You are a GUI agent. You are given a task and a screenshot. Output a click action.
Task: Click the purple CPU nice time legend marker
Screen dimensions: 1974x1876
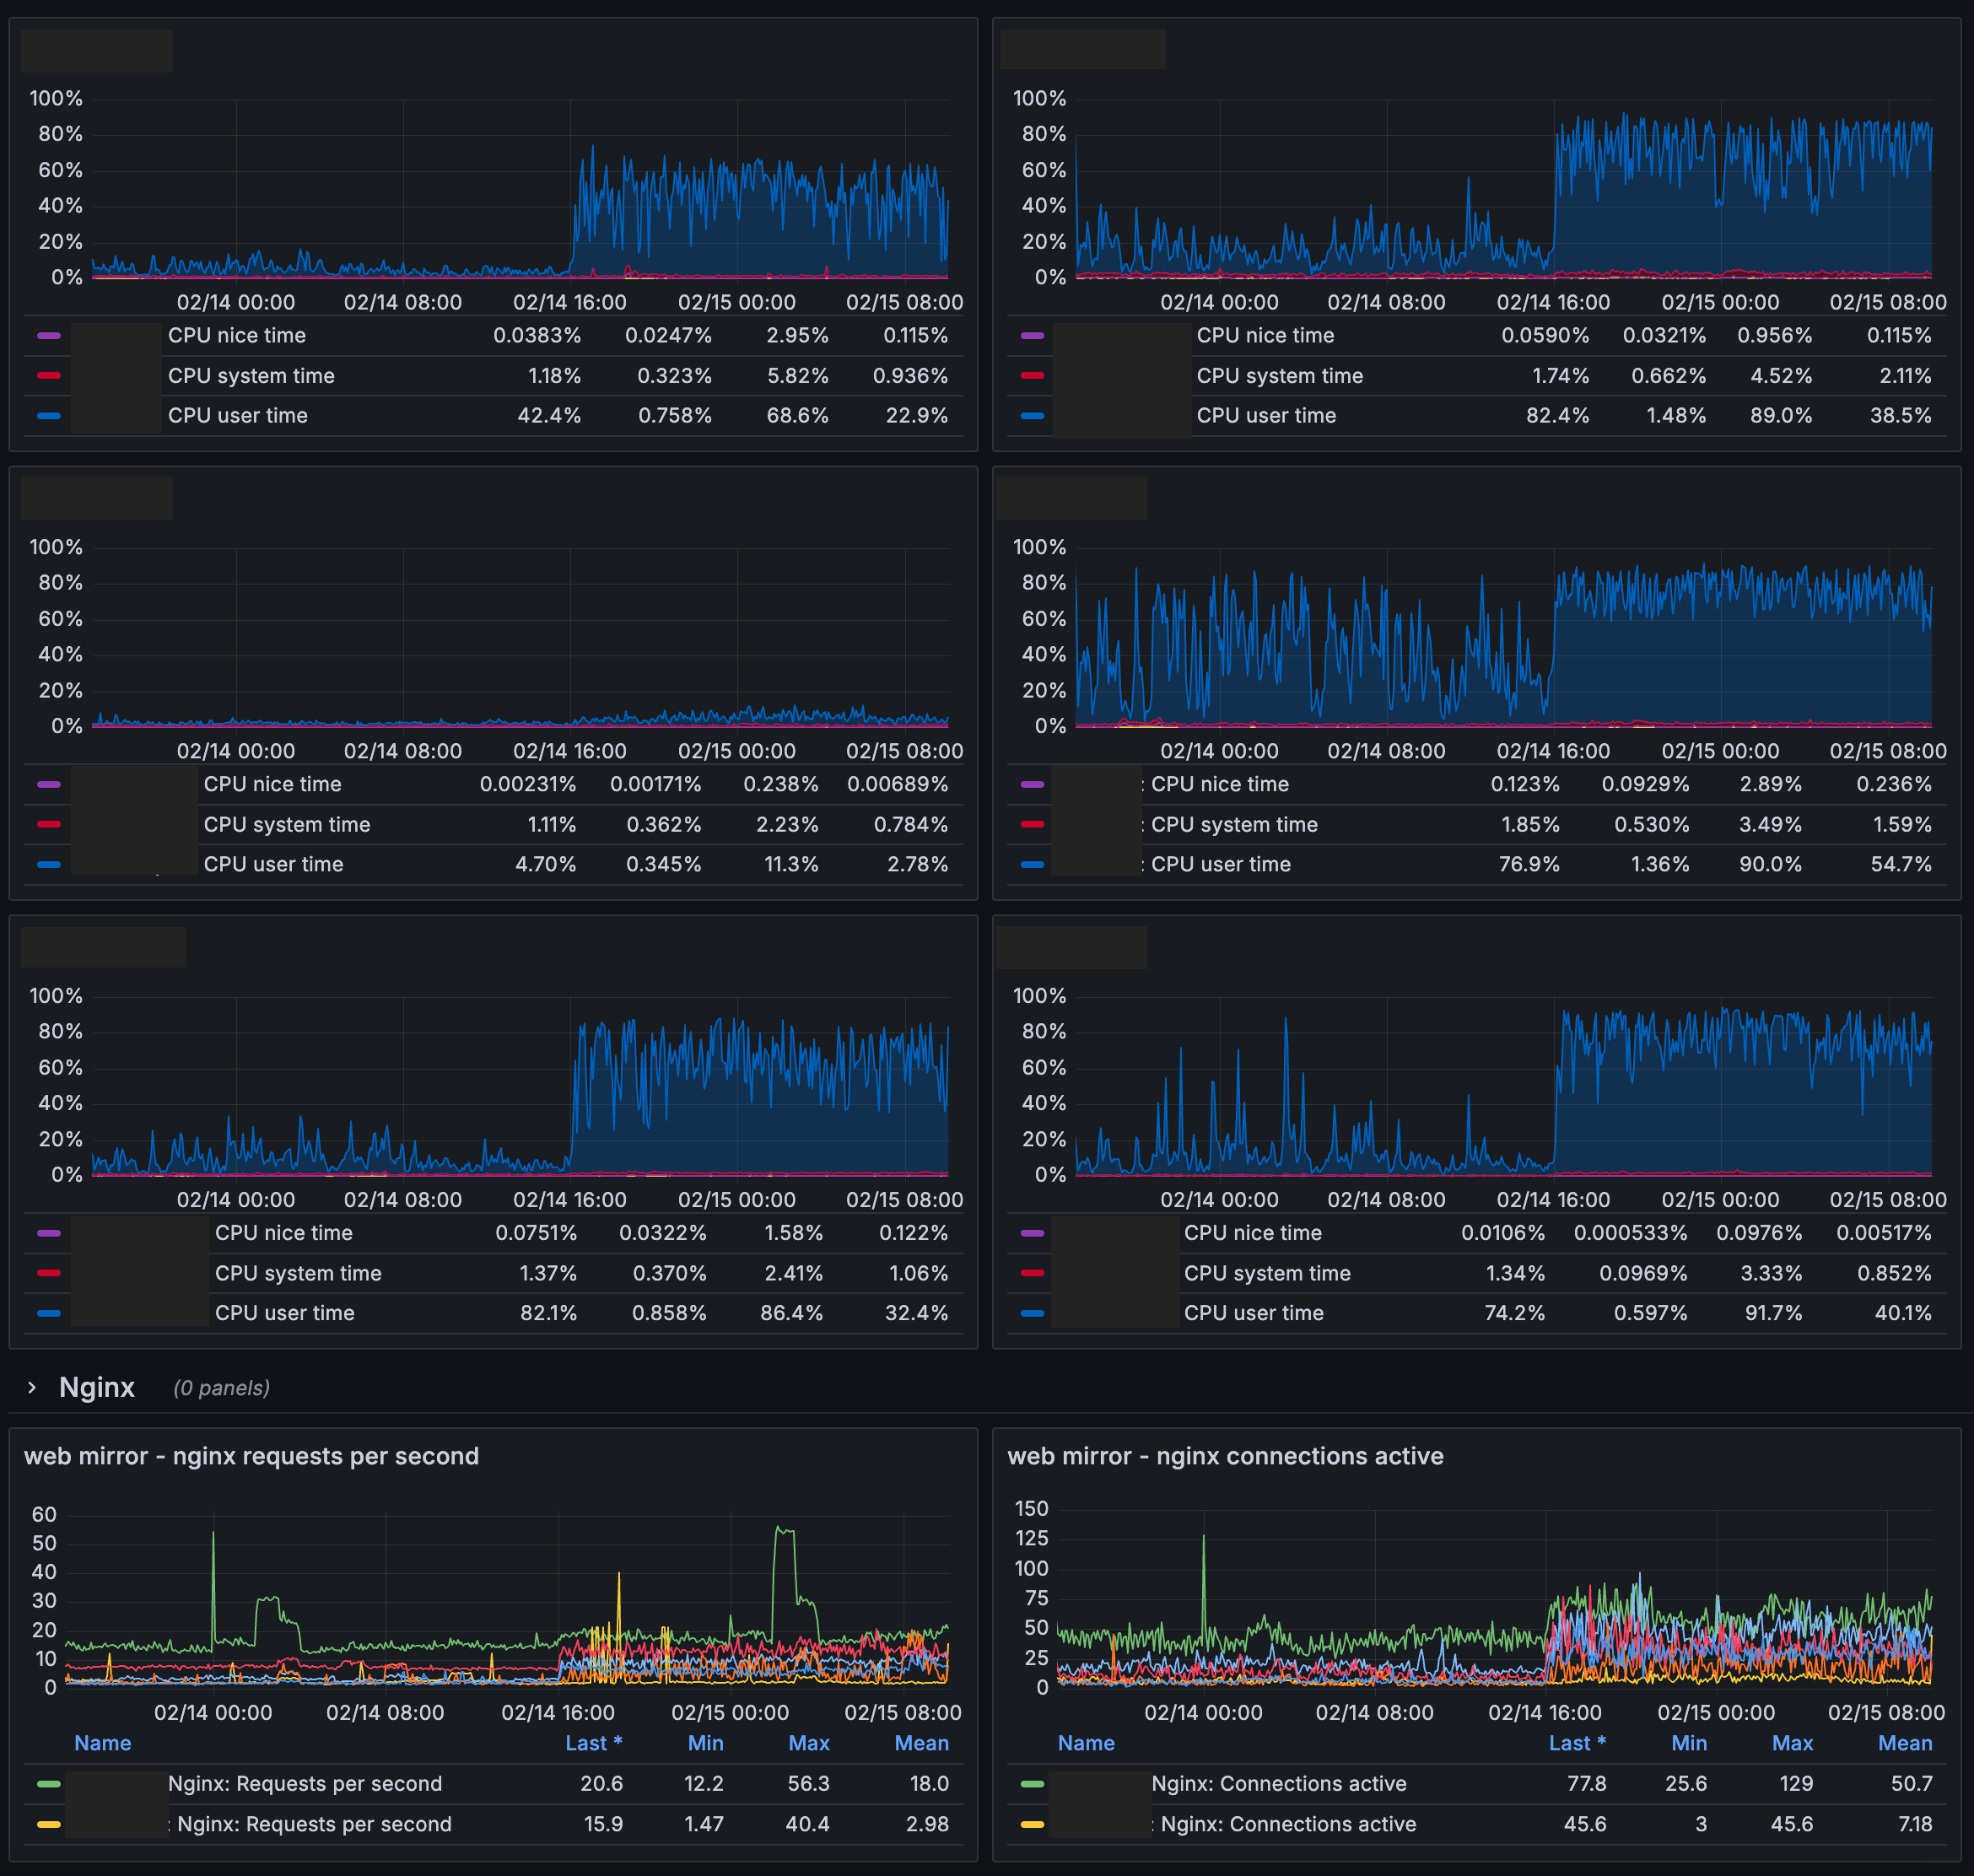[x=48, y=336]
